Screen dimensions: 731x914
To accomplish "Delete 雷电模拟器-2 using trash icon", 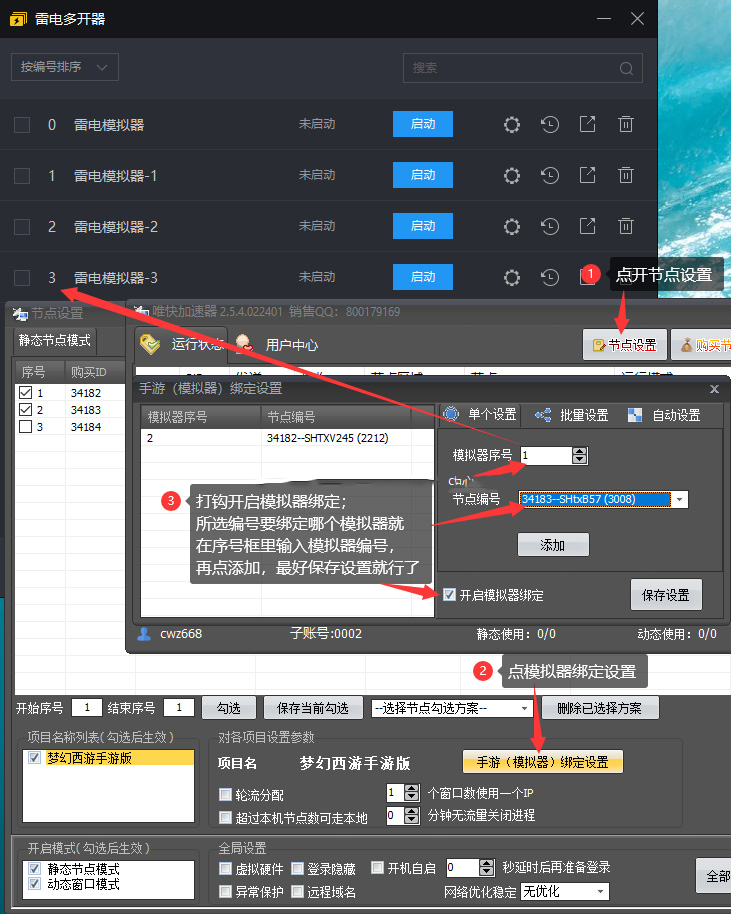I will 625,226.
